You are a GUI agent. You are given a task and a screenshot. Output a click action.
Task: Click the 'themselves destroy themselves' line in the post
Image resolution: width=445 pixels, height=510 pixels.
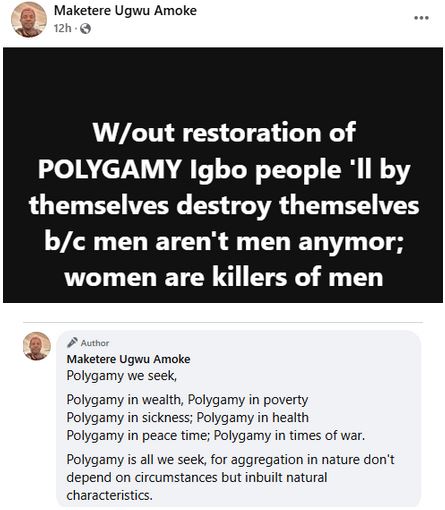click(x=224, y=205)
